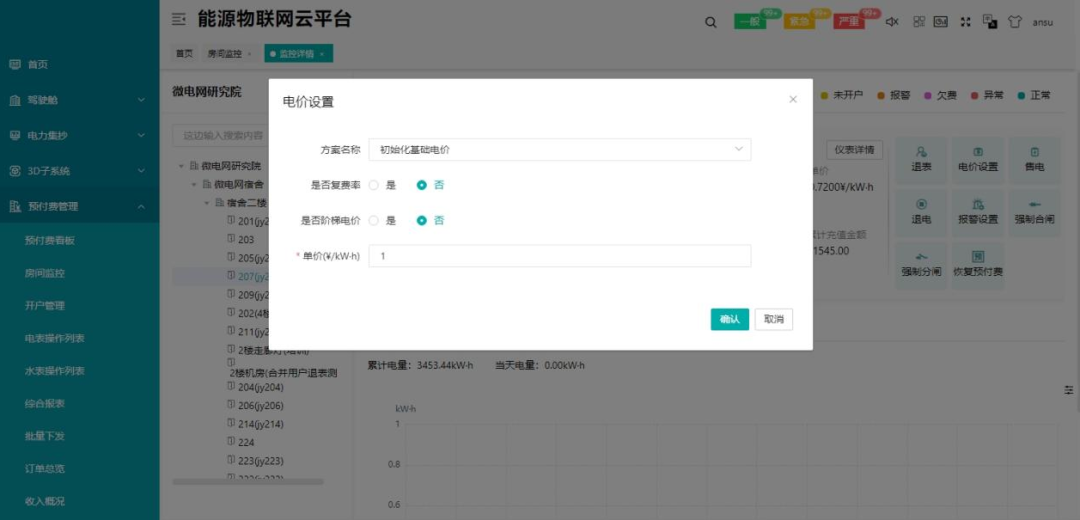
Task: Open the 一般 alarm badge
Action: pyautogui.click(x=749, y=21)
